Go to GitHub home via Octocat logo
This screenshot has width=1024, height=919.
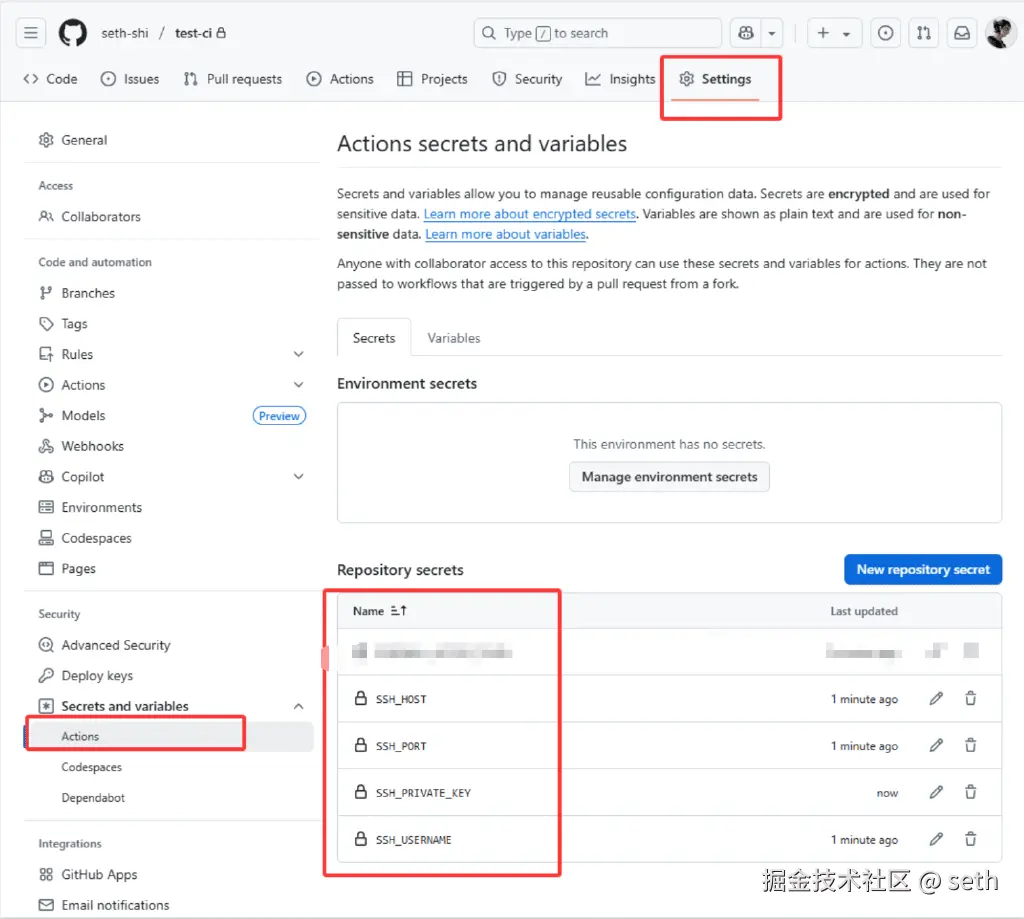[x=72, y=33]
